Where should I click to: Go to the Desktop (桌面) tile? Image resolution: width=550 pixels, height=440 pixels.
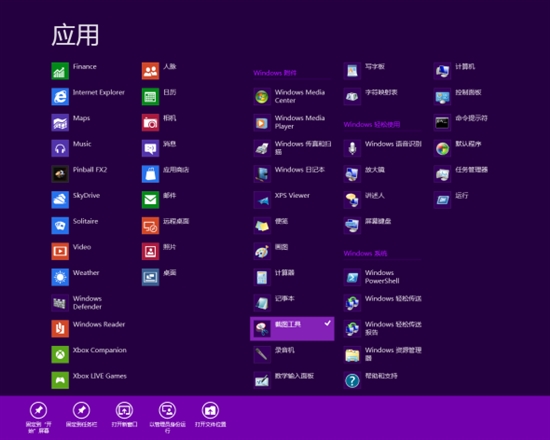point(159,277)
